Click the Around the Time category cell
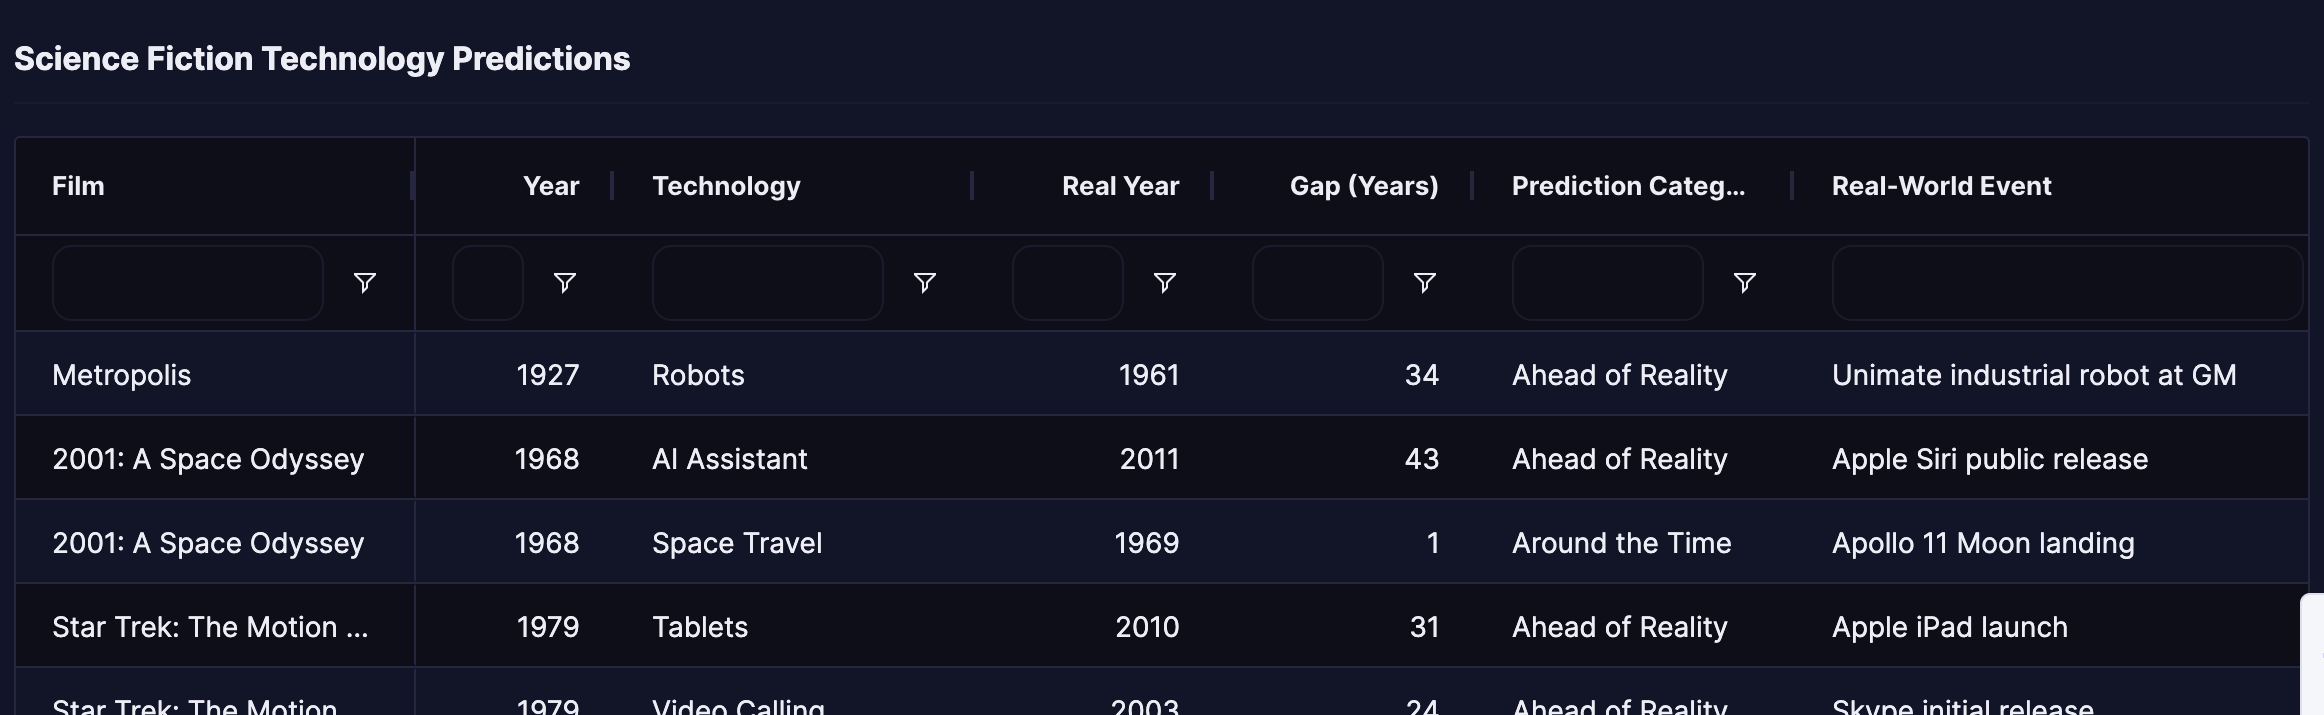2324x715 pixels. (x=1621, y=543)
